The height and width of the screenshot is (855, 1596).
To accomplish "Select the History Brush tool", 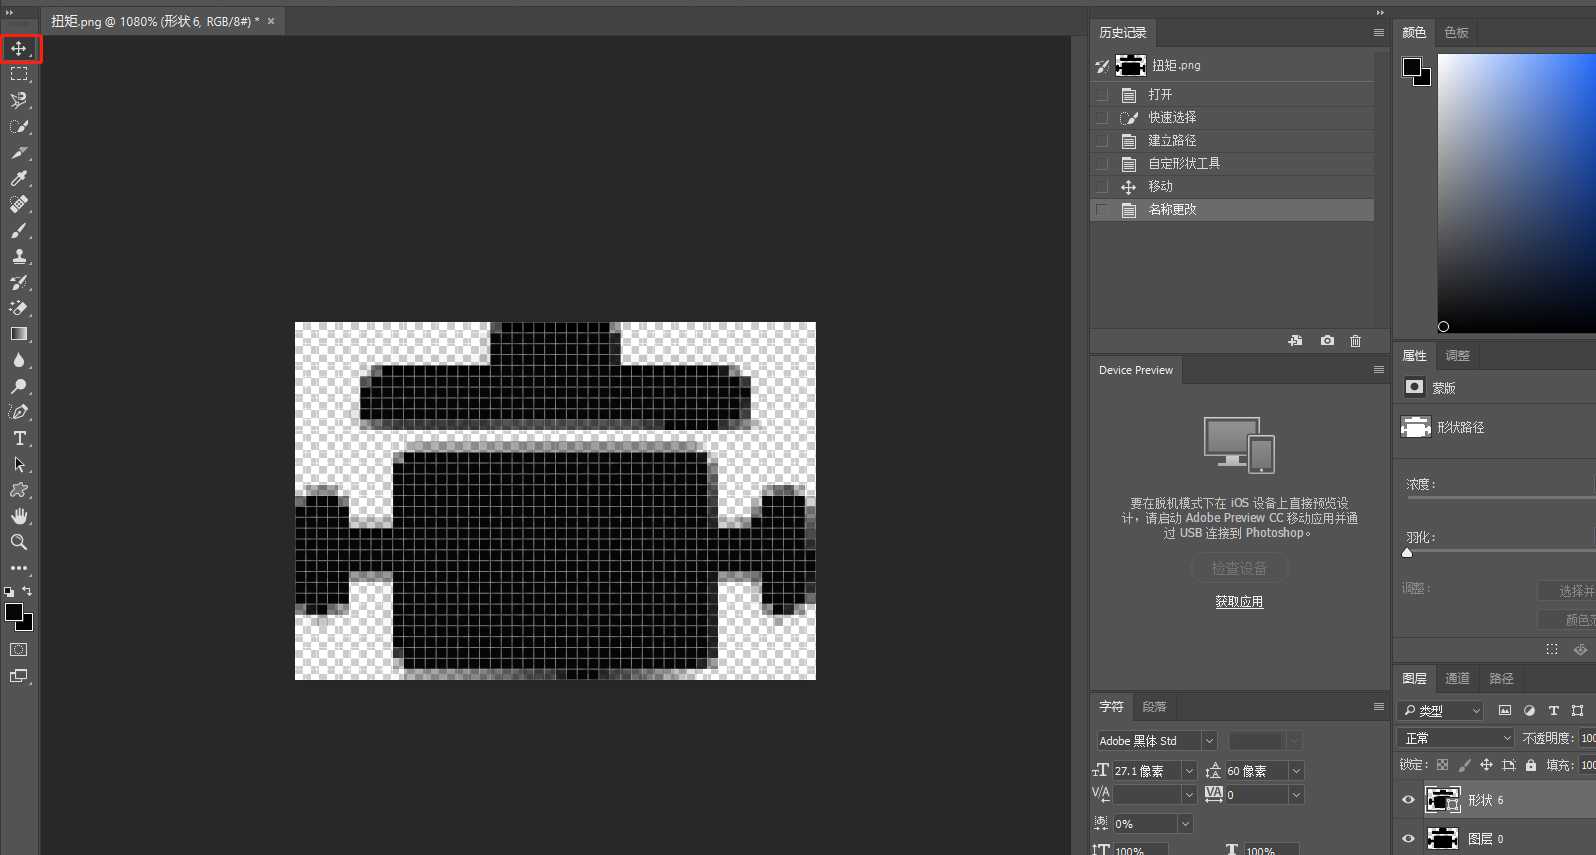I will 19,282.
